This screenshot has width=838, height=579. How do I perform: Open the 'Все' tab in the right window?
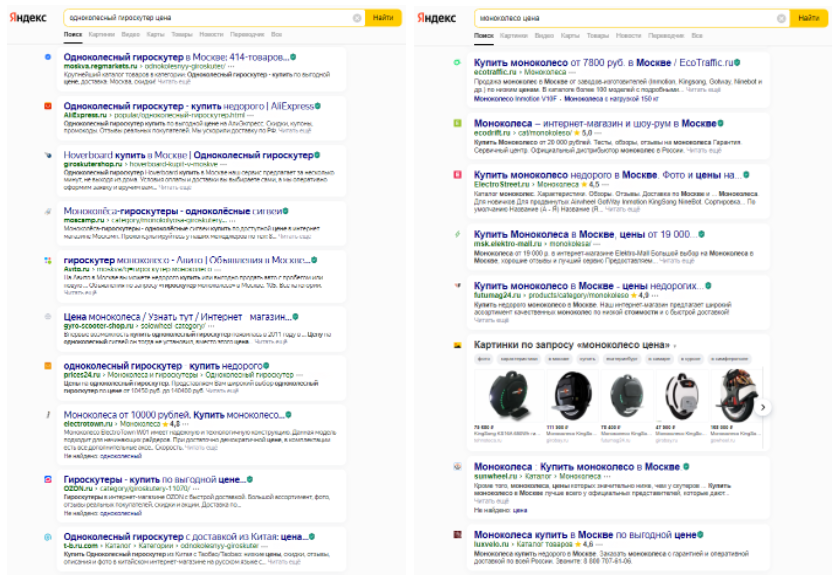697,36
